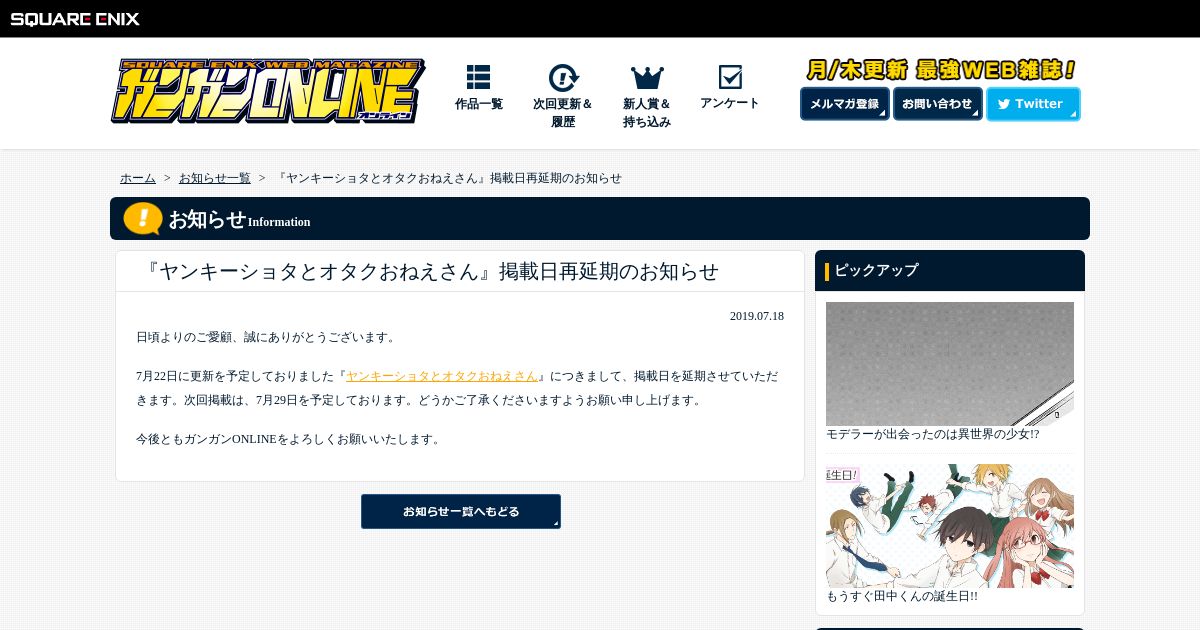
Task: Click the closing line 今後ともガンガンONLINE
Action: click(290, 439)
